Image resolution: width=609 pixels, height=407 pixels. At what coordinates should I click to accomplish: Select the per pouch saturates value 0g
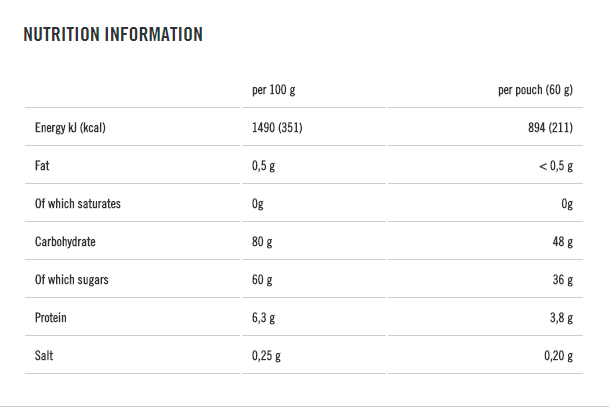click(x=567, y=204)
